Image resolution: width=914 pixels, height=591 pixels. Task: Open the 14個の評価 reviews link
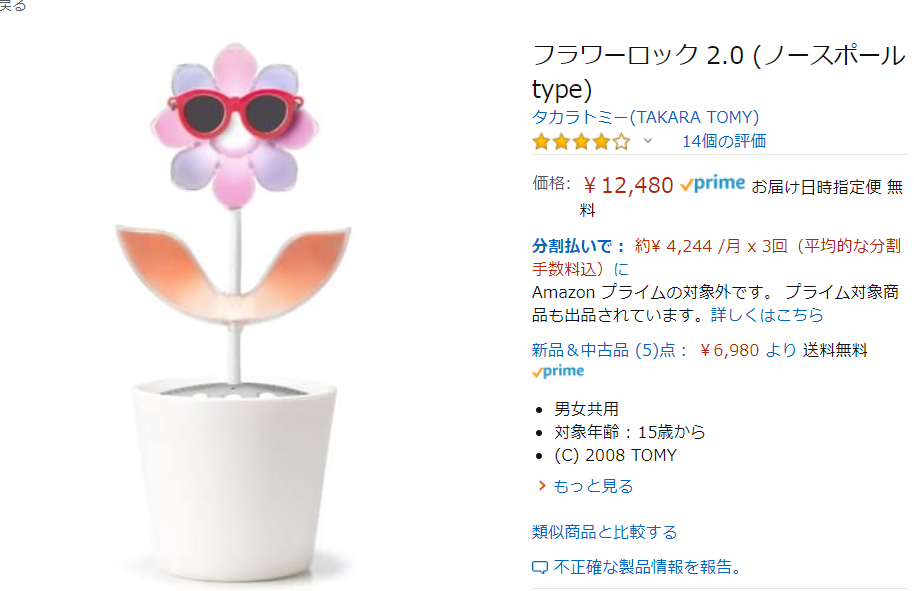724,141
